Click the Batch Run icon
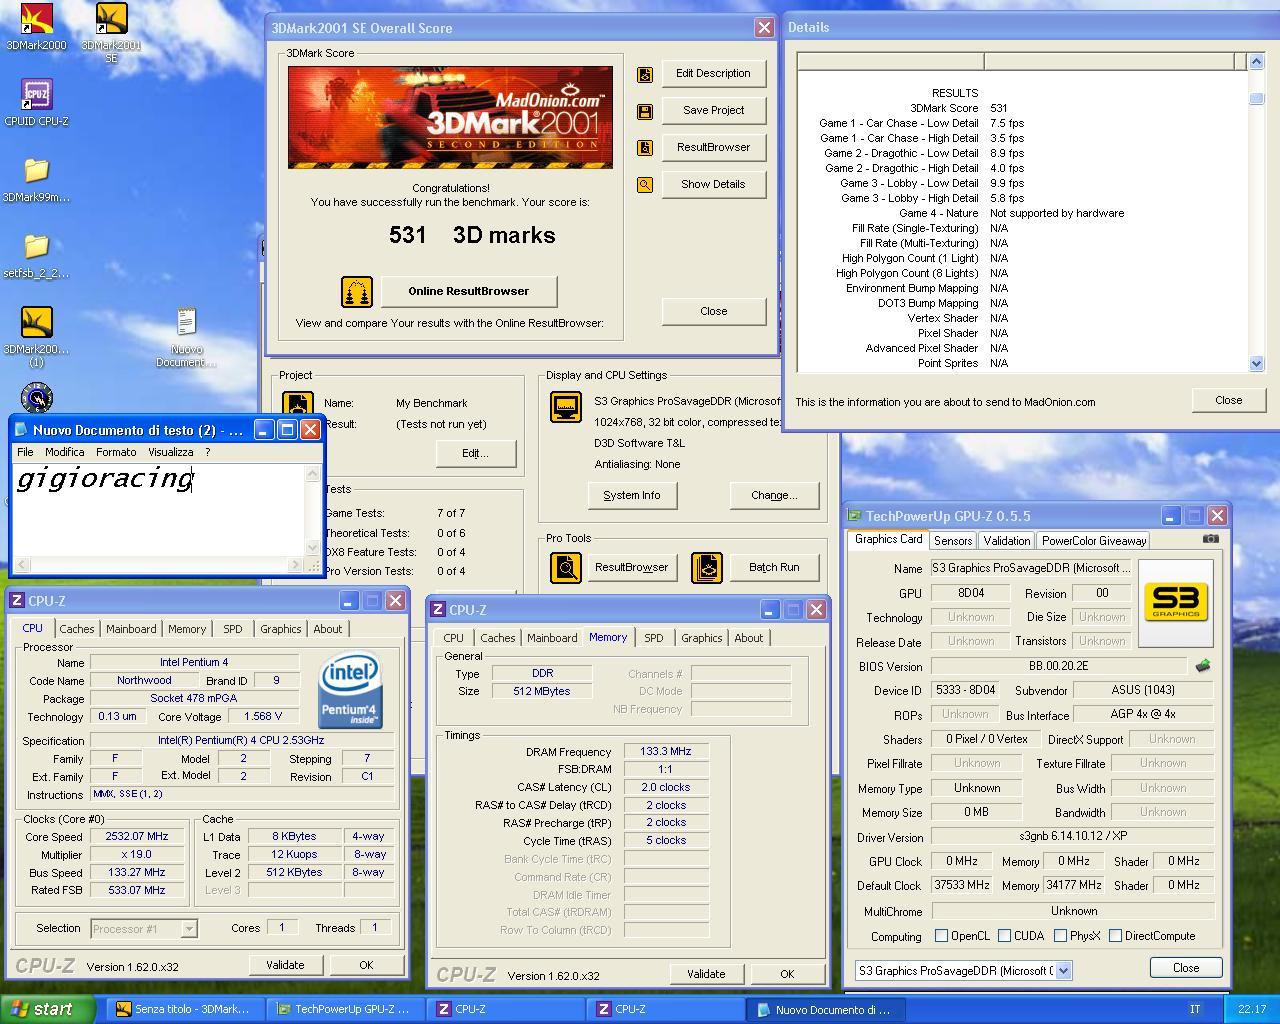 click(x=707, y=568)
